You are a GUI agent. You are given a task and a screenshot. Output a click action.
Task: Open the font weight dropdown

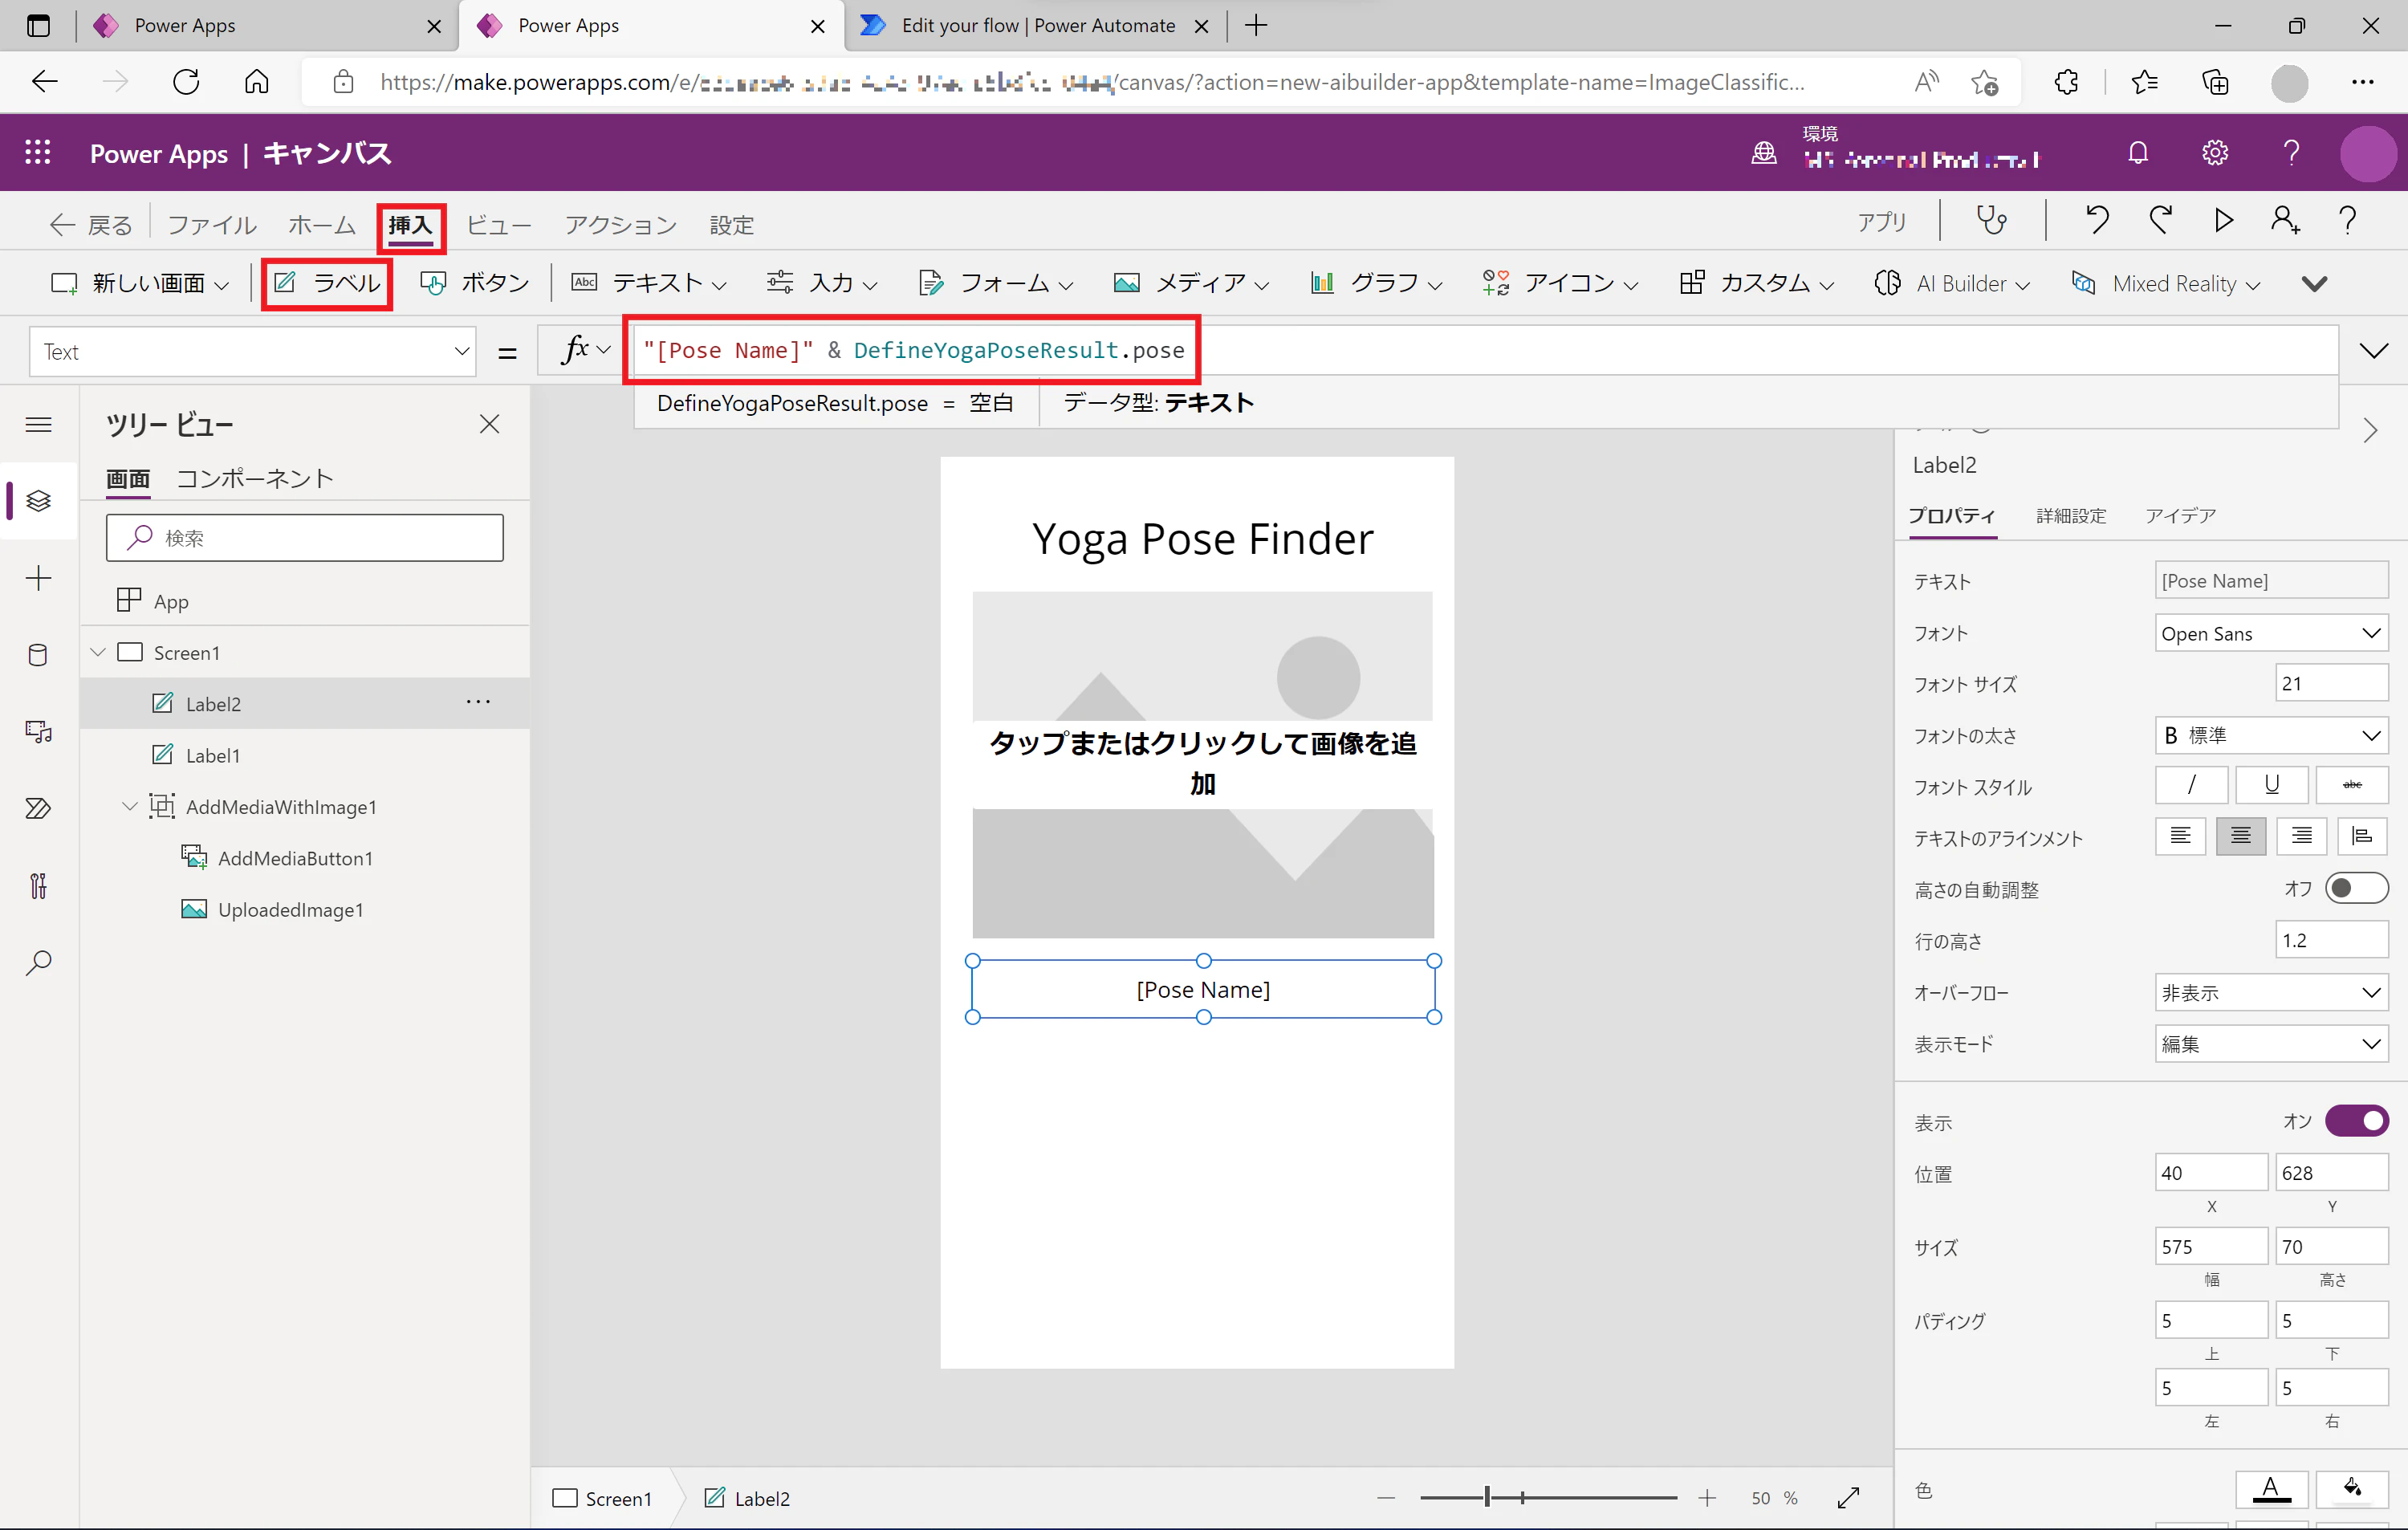point(2271,735)
